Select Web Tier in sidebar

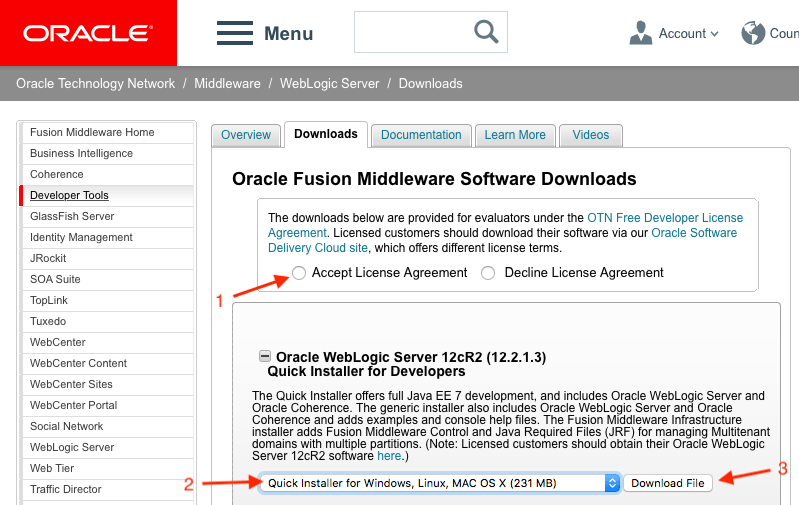point(108,468)
